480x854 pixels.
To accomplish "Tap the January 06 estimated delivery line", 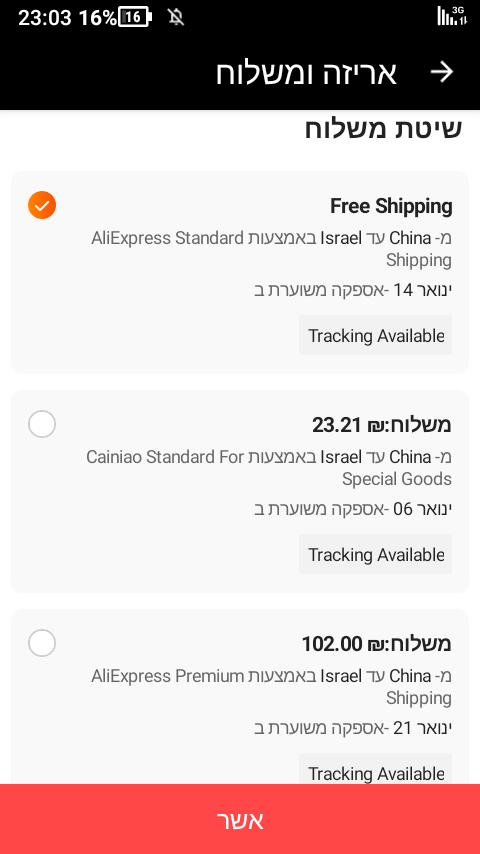I will pyautogui.click(x=353, y=509).
